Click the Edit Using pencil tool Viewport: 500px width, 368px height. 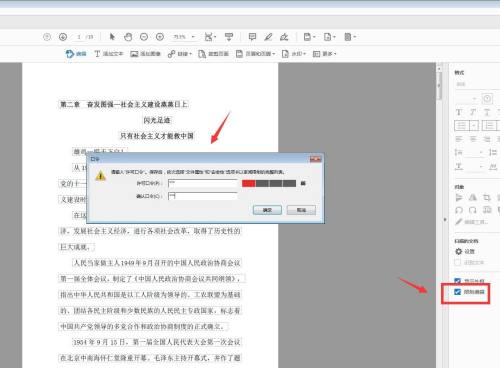click(x=472, y=222)
